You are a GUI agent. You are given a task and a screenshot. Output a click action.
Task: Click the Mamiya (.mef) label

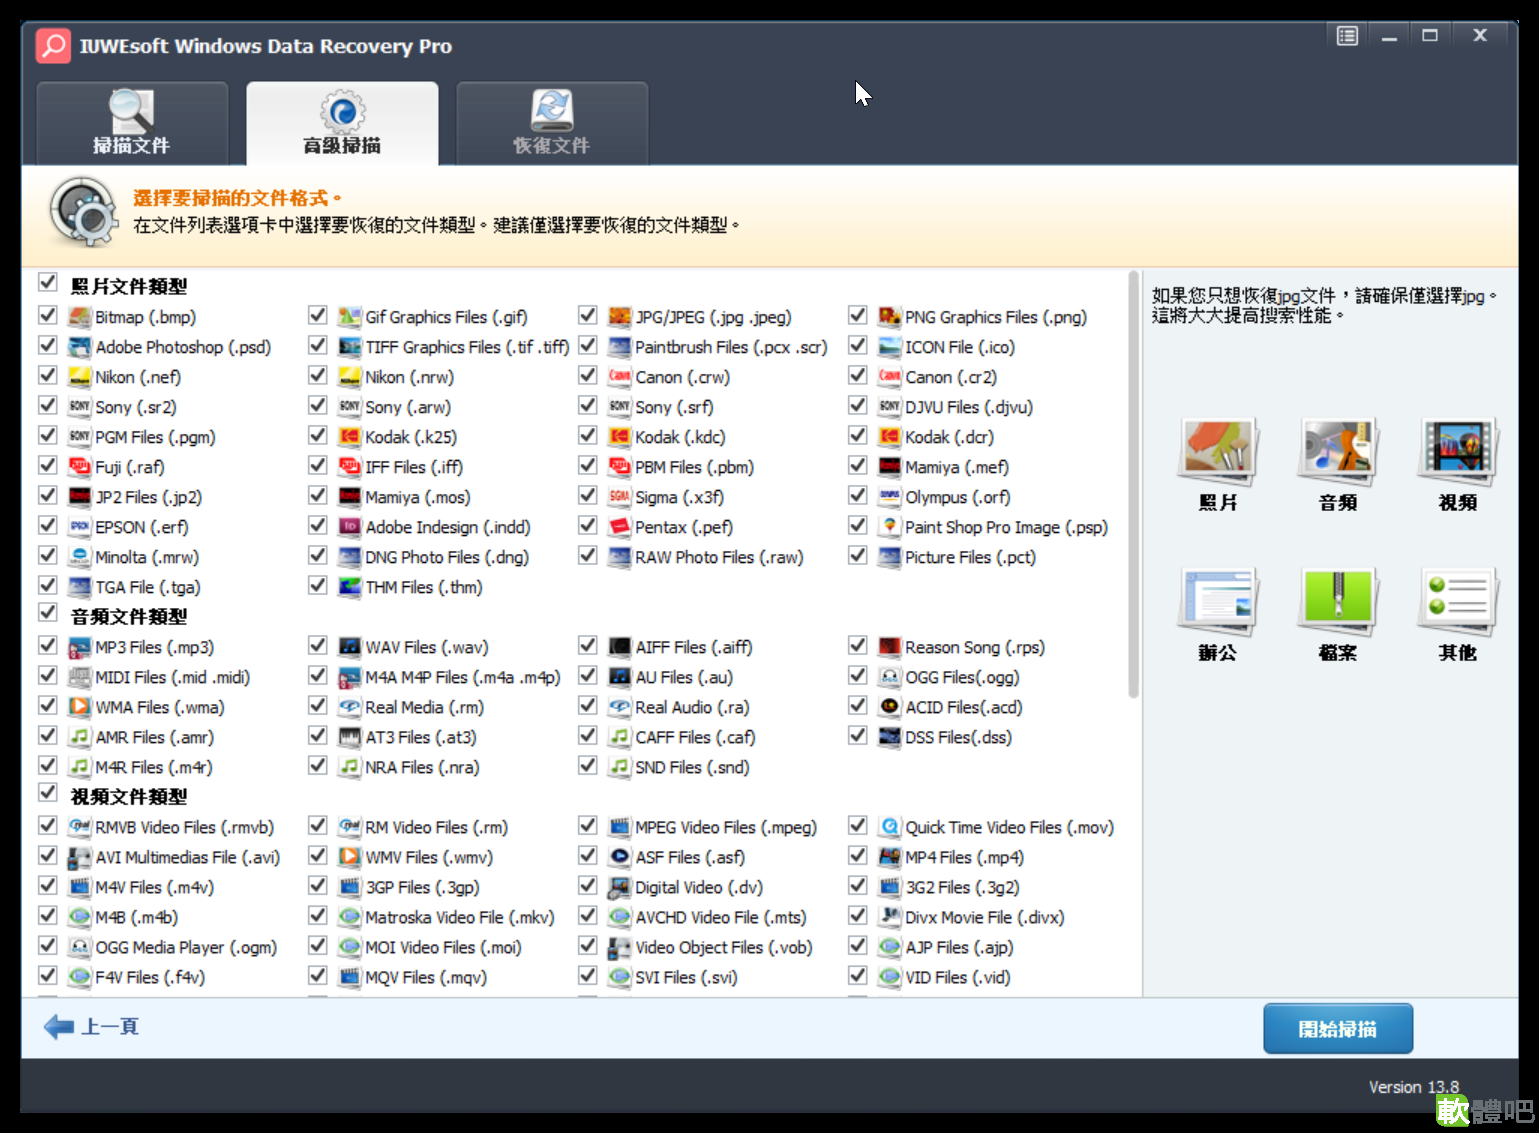(x=957, y=467)
